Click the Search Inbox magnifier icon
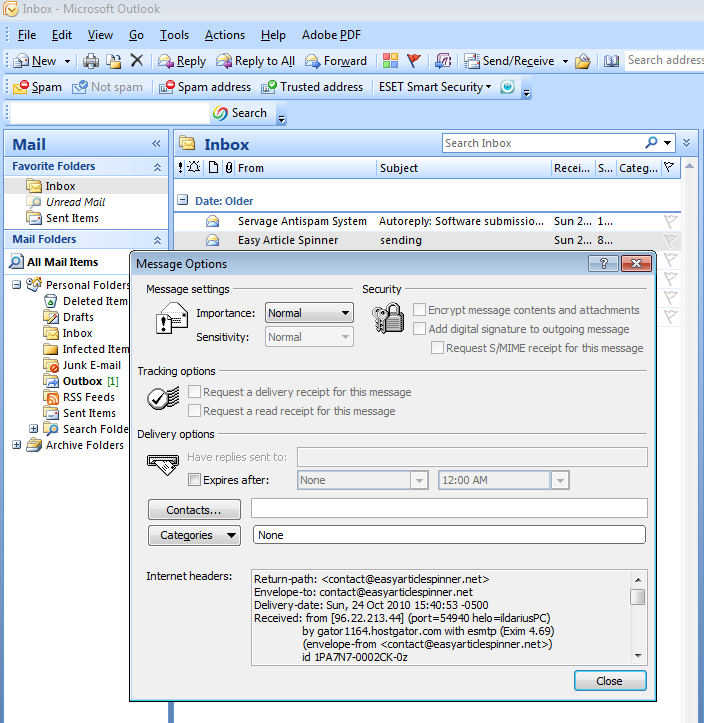Viewport: 704px width, 723px height. (x=651, y=143)
